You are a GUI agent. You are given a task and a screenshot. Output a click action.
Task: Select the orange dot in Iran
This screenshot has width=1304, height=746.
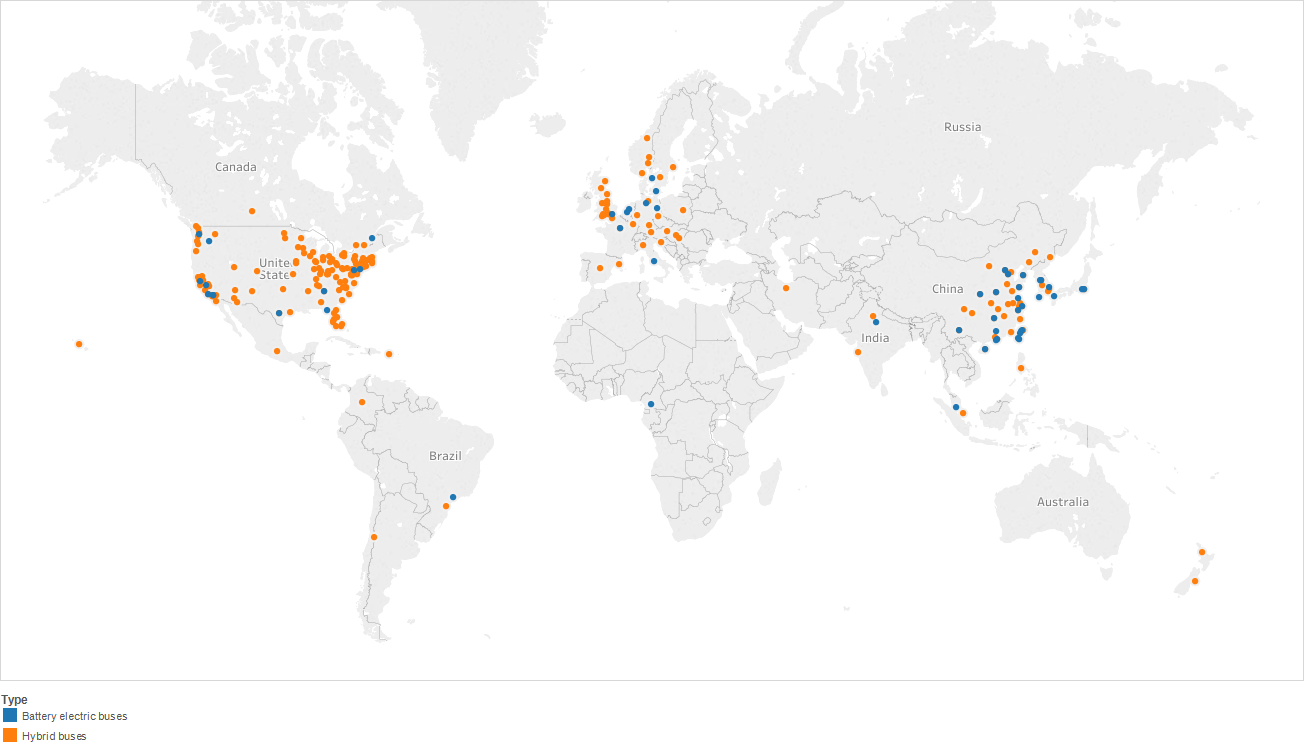786,288
